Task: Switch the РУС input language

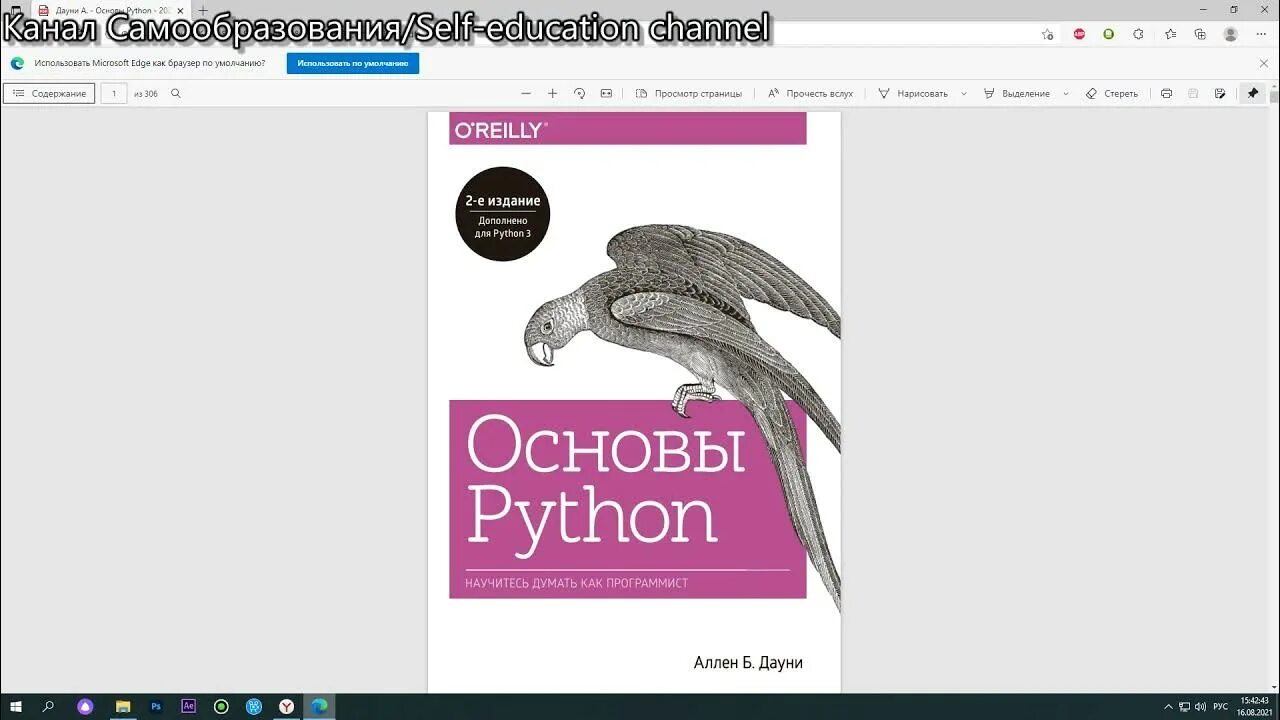Action: (x=1221, y=707)
